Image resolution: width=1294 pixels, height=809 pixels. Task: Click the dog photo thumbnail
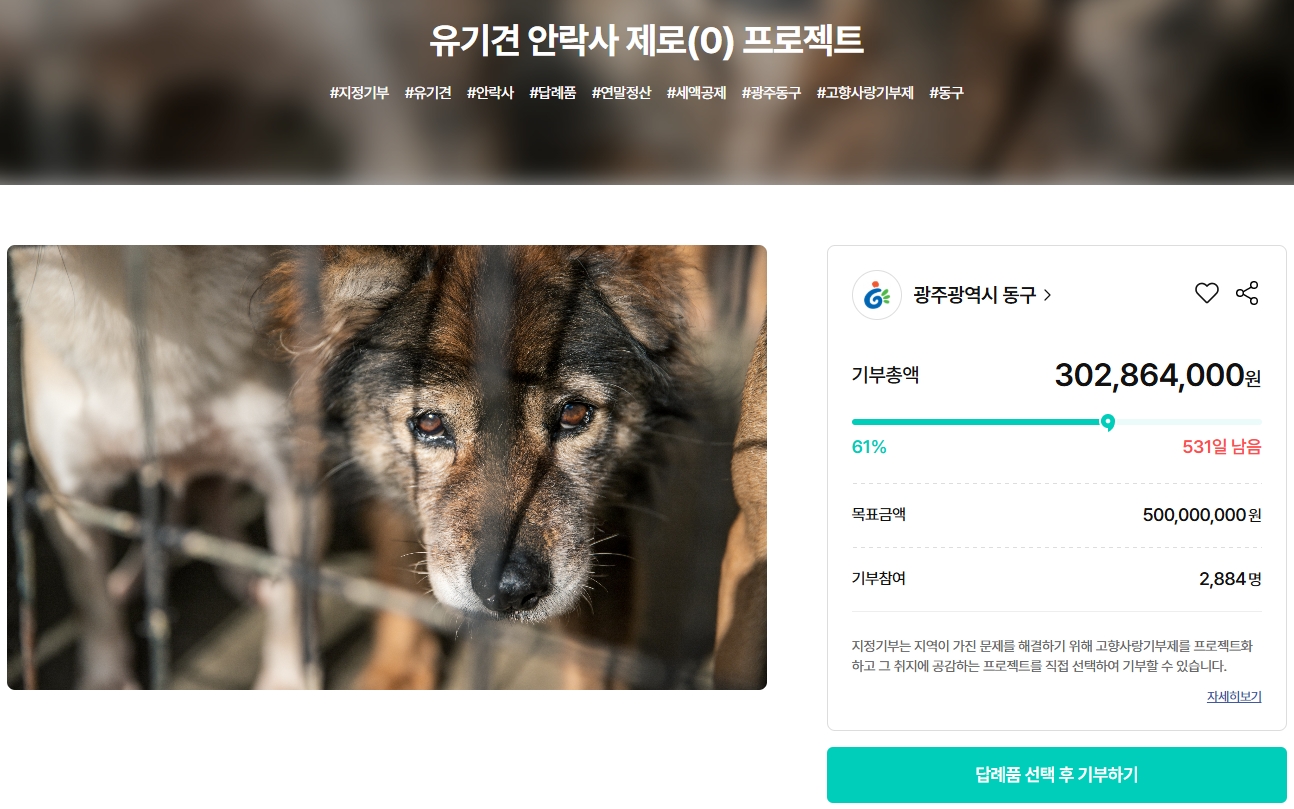coord(387,467)
